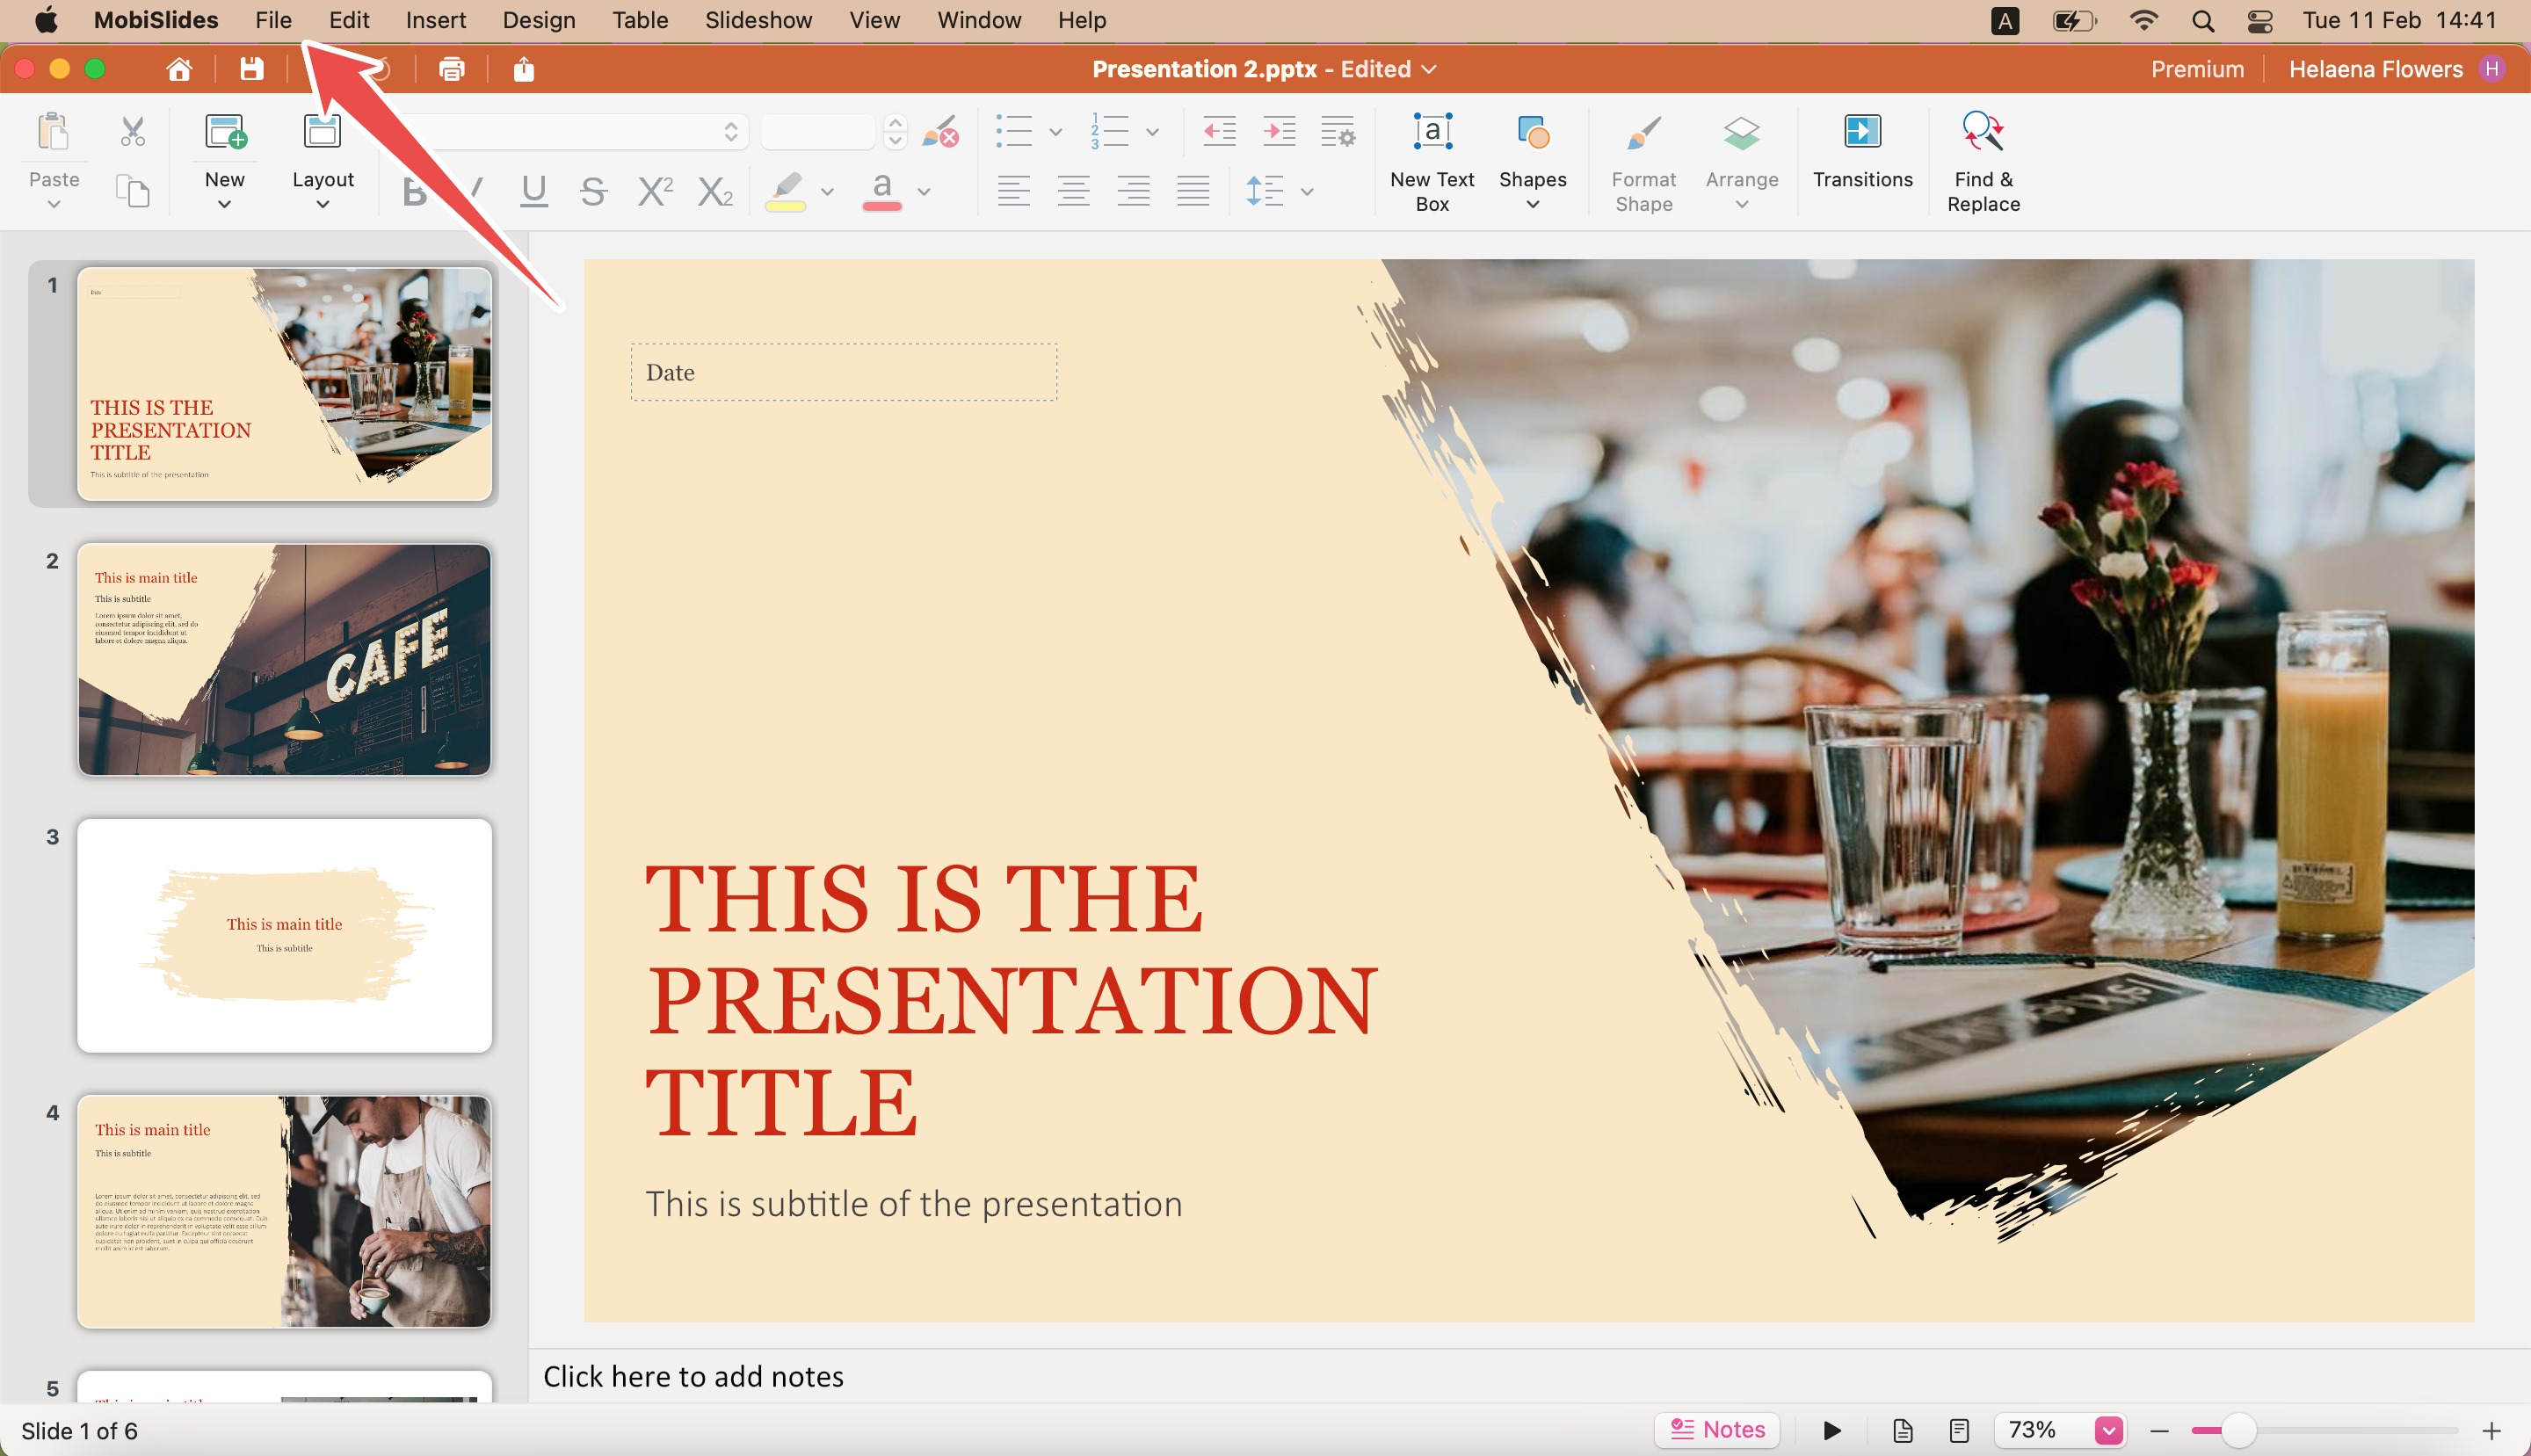Share the presentation via share icon
This screenshot has height=1456, width=2531.
(524, 69)
